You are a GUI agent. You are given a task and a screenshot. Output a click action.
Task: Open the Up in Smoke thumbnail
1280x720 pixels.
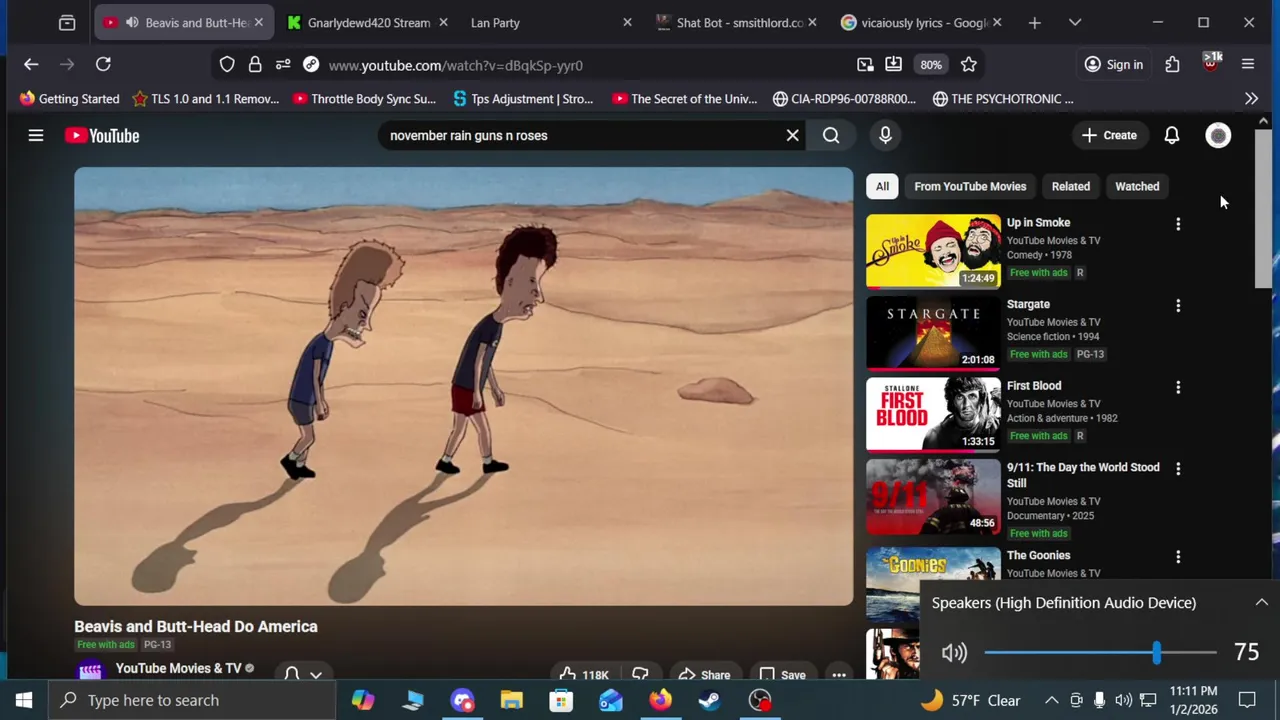click(933, 250)
